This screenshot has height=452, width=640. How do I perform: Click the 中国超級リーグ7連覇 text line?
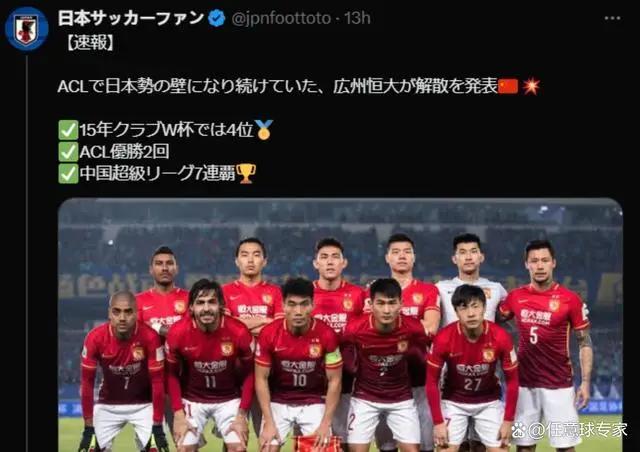(158, 174)
